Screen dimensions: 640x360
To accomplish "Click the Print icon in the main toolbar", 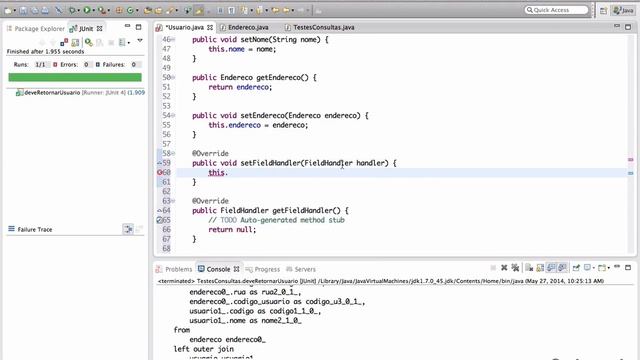I will pyautogui.click(x=45, y=10).
